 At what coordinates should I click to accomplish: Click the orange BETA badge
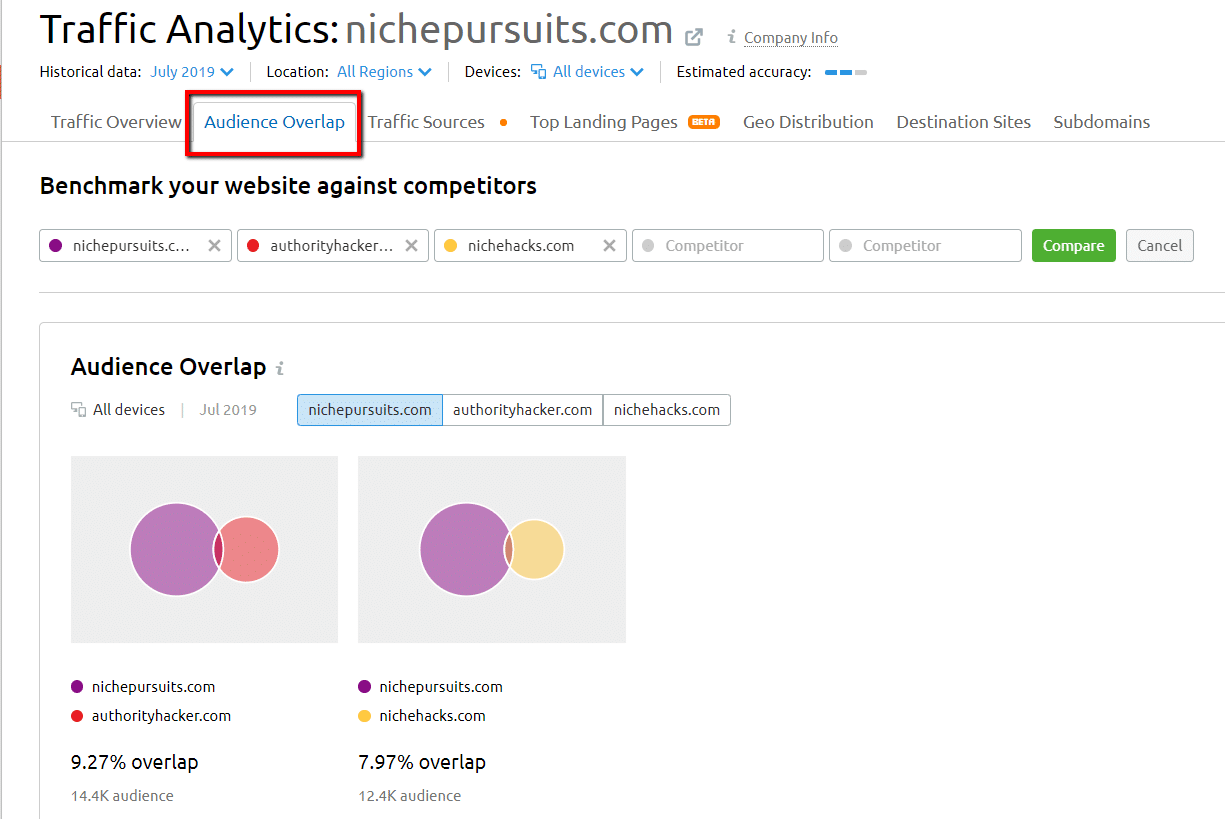tap(704, 122)
